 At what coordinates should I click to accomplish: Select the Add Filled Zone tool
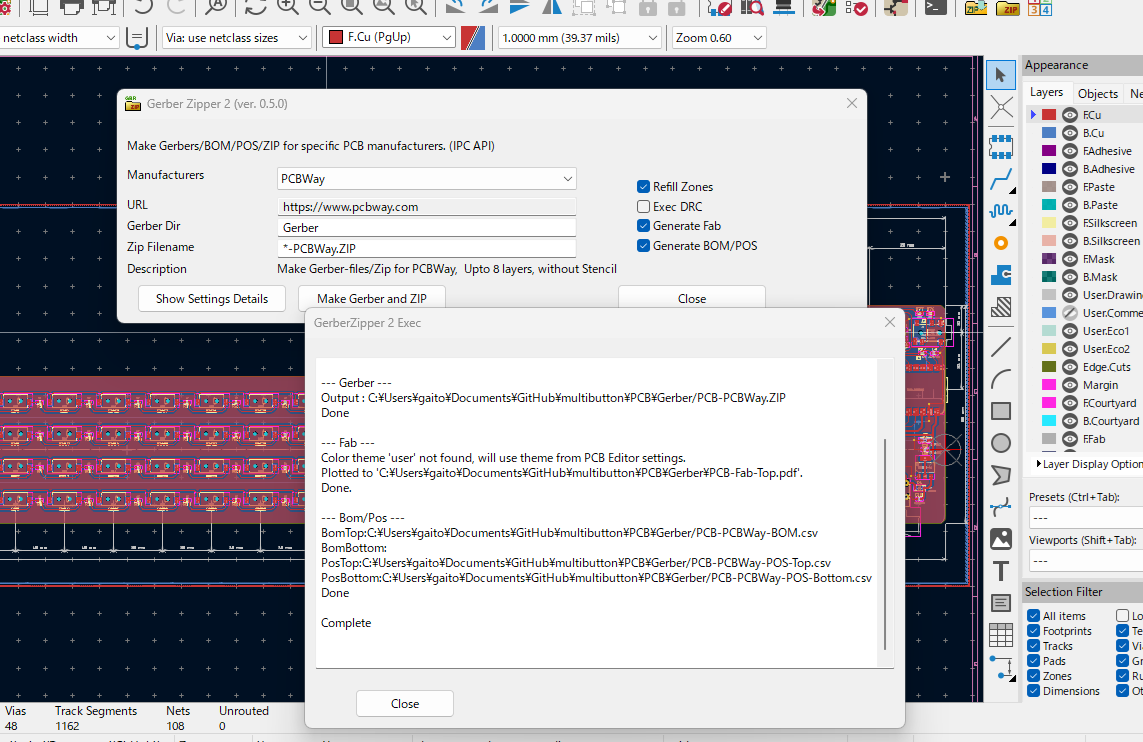1001,275
